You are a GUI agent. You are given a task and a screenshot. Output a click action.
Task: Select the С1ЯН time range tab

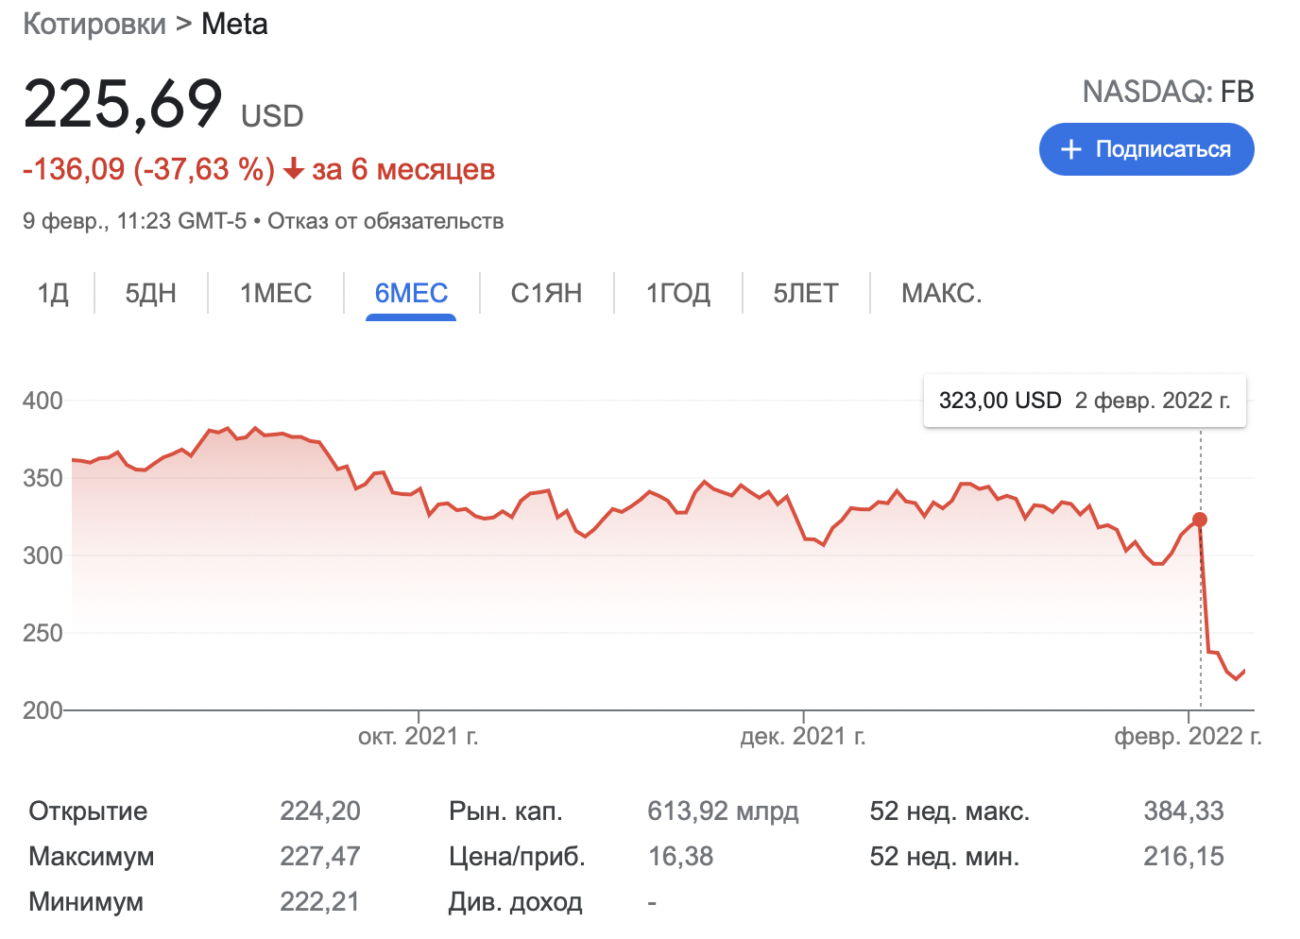546,293
